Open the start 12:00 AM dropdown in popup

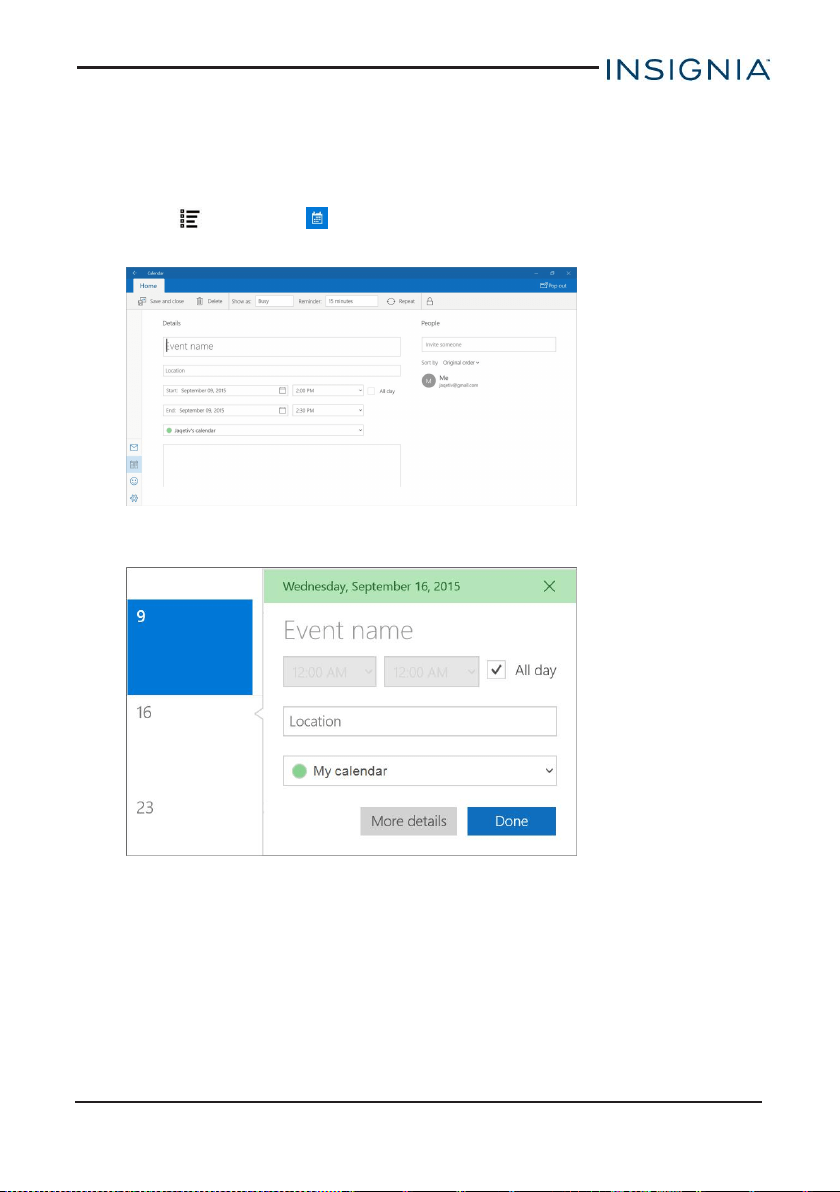coord(330,672)
